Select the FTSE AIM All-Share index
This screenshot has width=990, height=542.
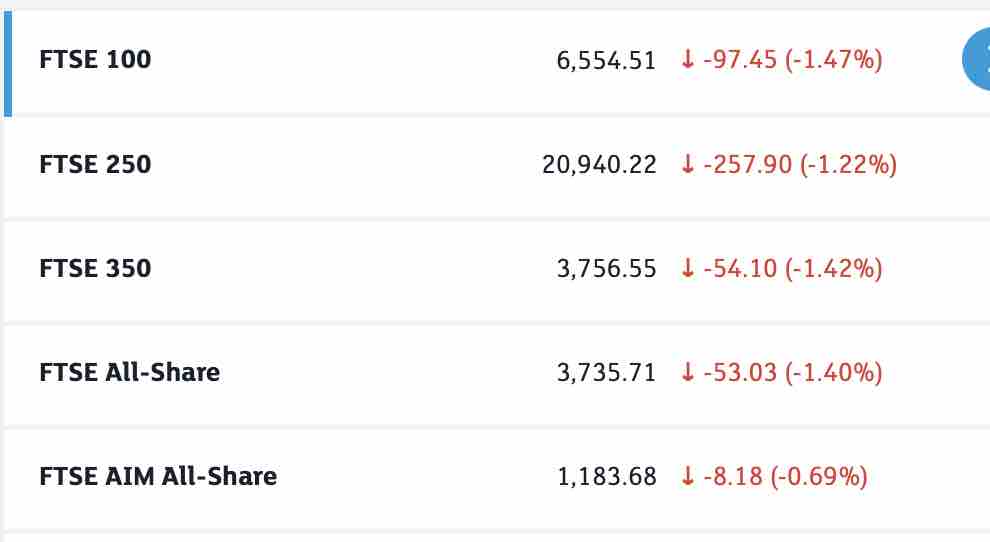click(158, 476)
